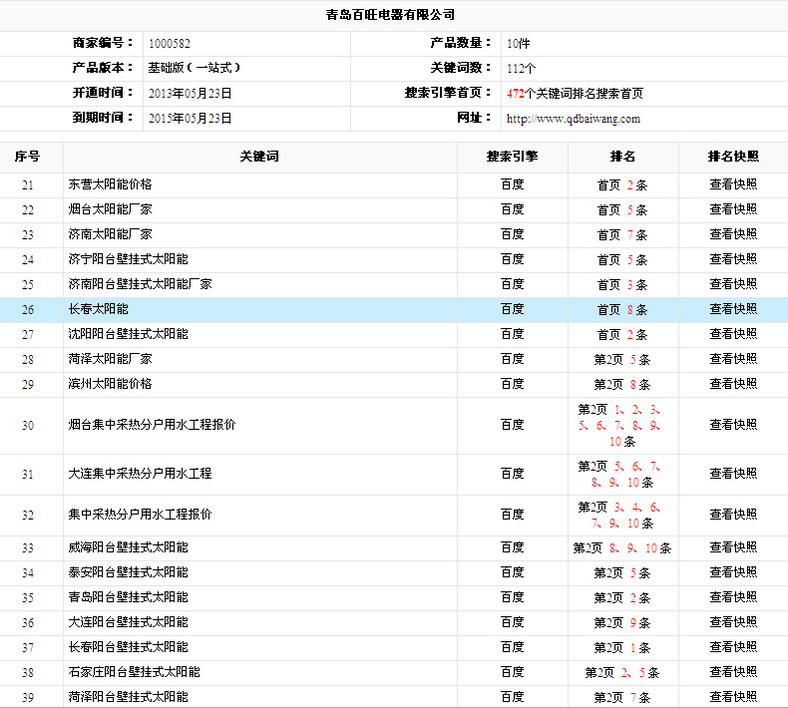
Task: Select keyword 烟台太阳能厂家
Action: (x=110, y=210)
